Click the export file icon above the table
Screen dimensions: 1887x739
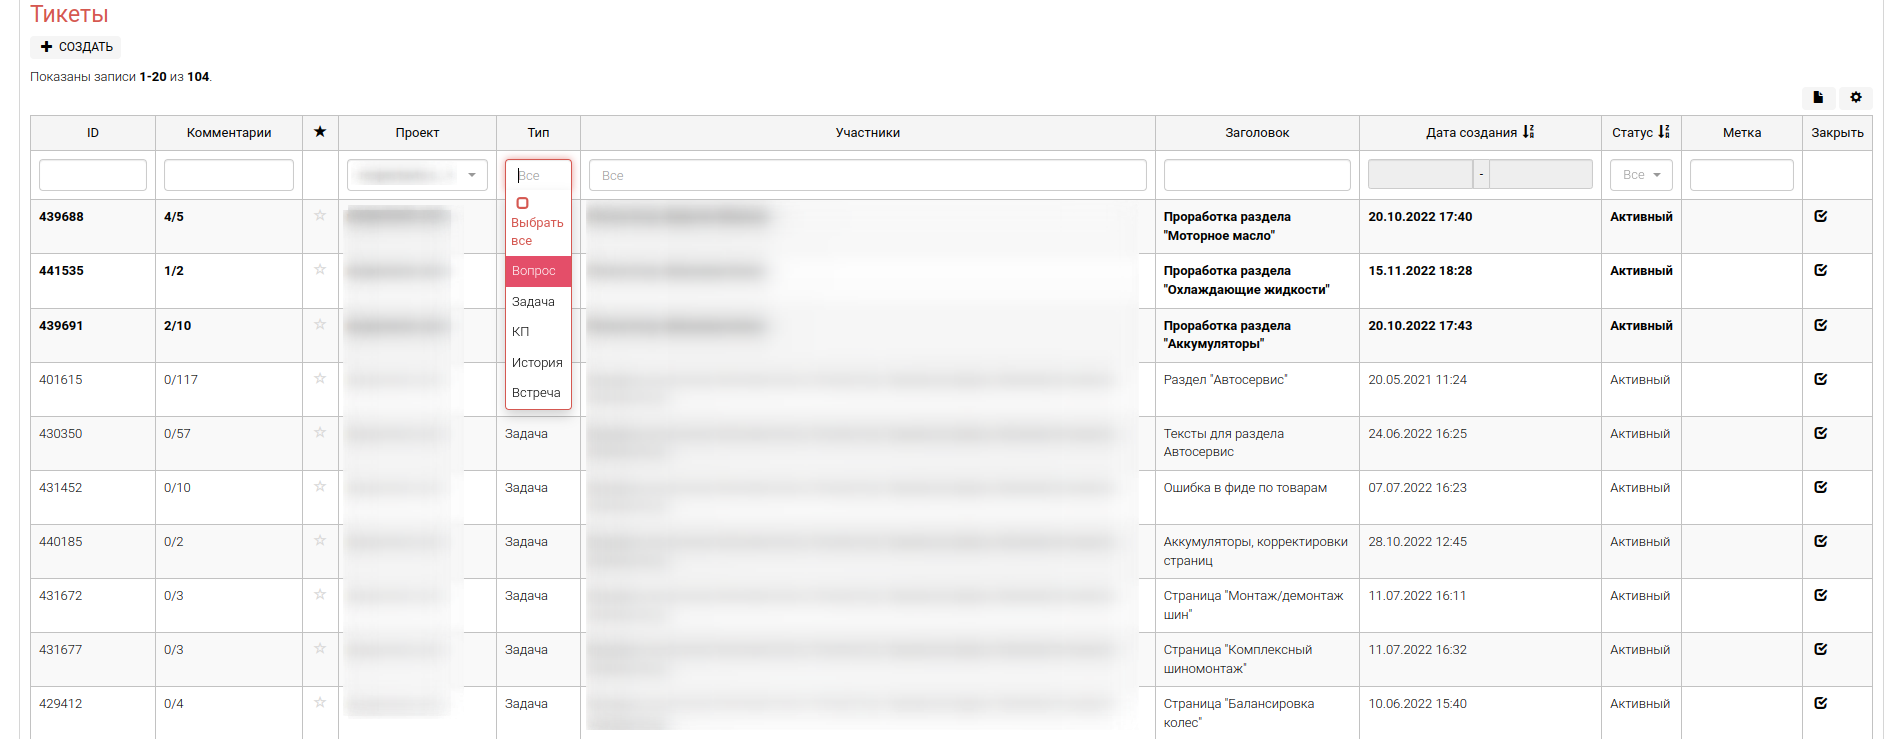[x=1818, y=97]
